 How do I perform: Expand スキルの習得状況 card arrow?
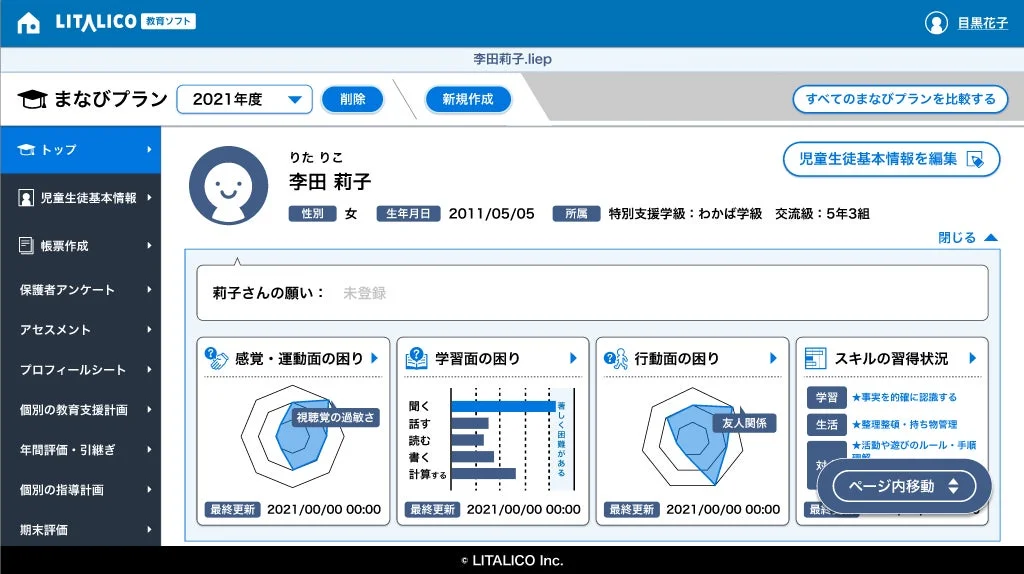click(x=972, y=358)
